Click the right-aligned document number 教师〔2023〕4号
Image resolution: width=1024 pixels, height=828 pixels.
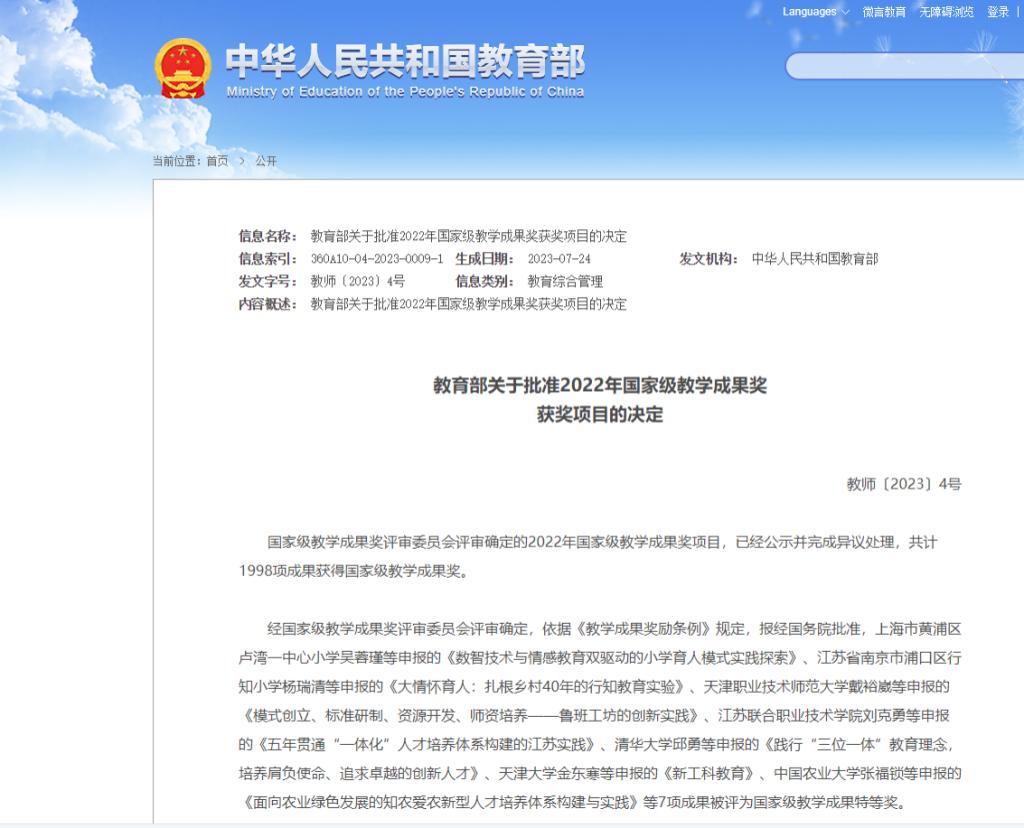coord(904,484)
